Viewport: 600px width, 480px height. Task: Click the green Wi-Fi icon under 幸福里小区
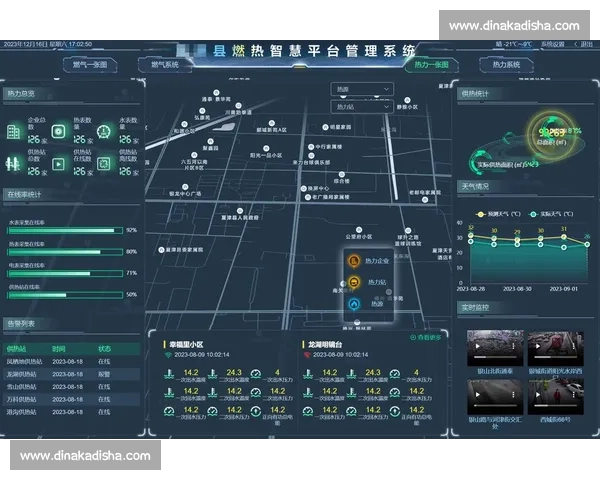(167, 353)
